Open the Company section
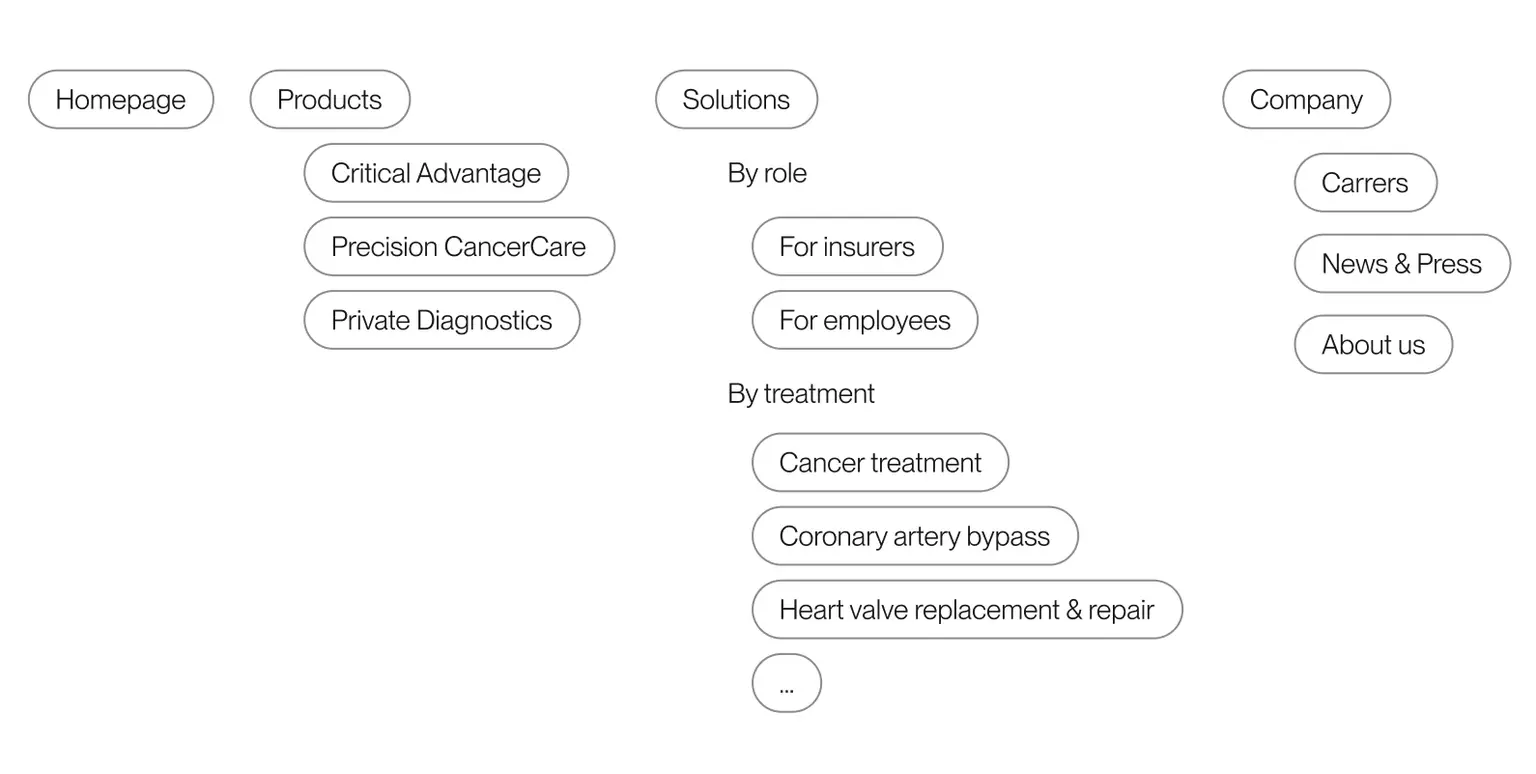This screenshot has width=1536, height=774. [x=1306, y=100]
